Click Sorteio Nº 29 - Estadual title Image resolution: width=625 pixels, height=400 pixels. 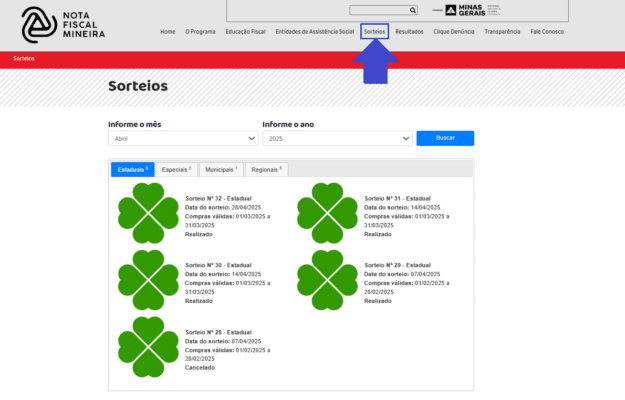click(397, 265)
